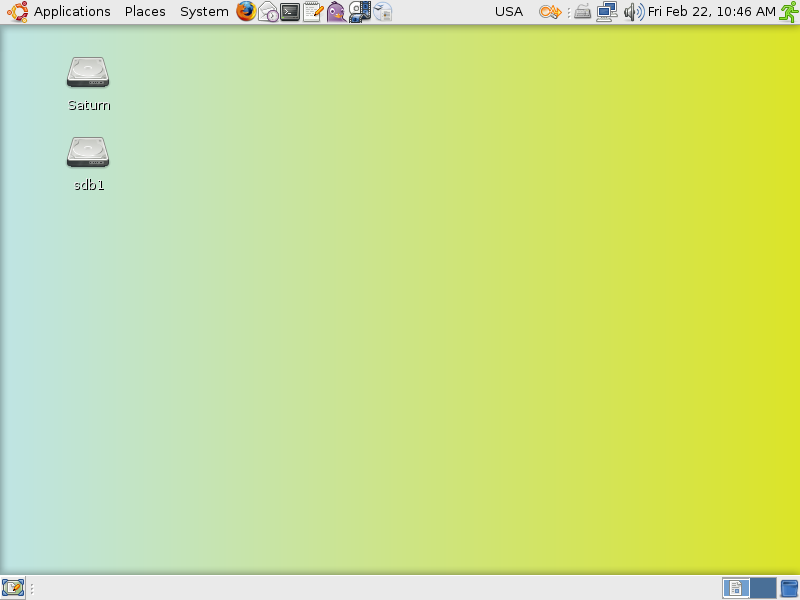The height and width of the screenshot is (600, 800).
Task: Launch Evolution mail client icon
Action: (268, 11)
